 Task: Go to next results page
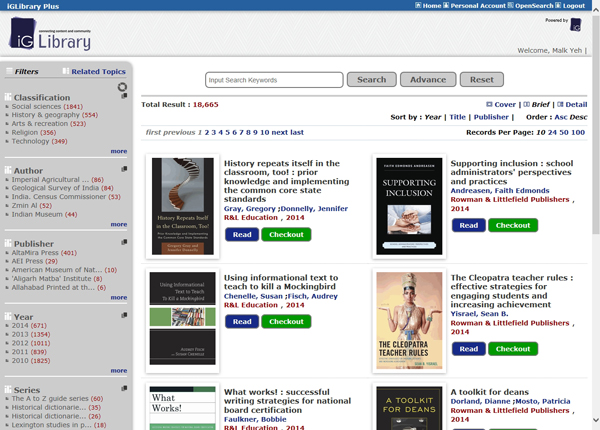click(x=279, y=132)
